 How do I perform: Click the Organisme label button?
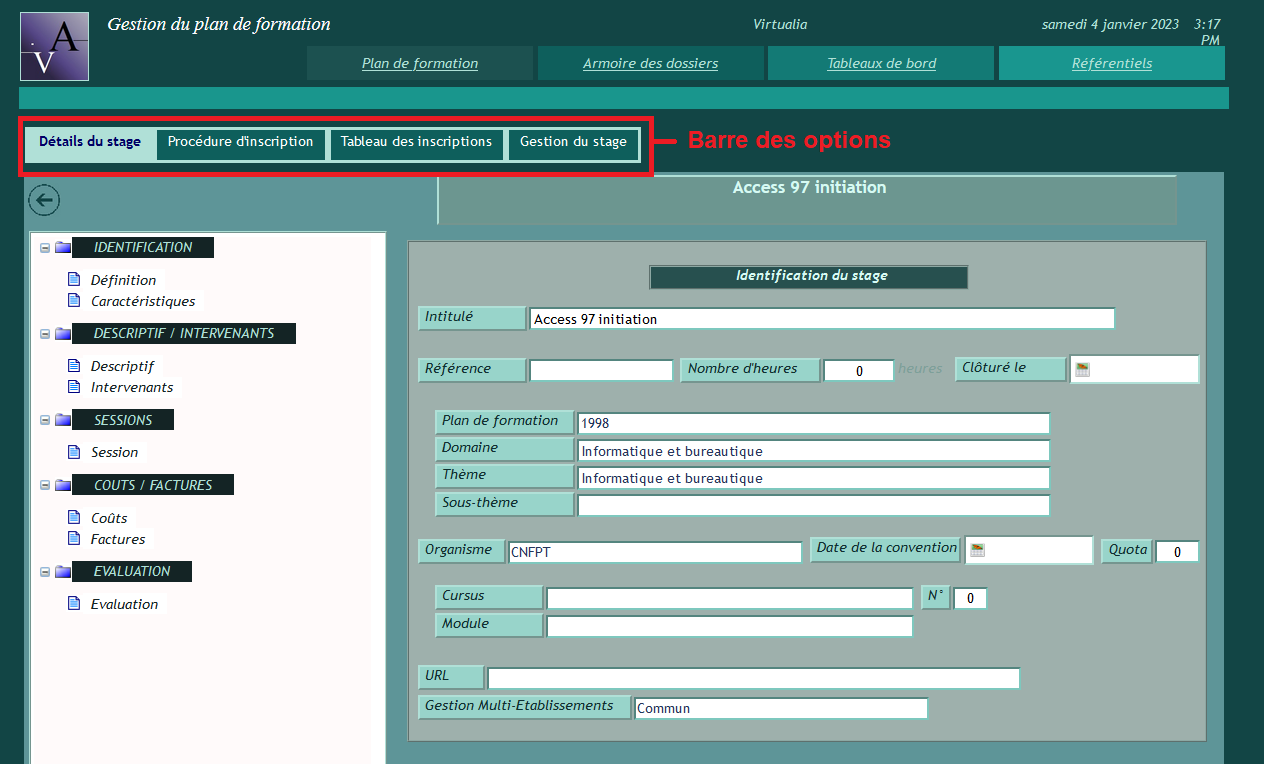(x=459, y=550)
